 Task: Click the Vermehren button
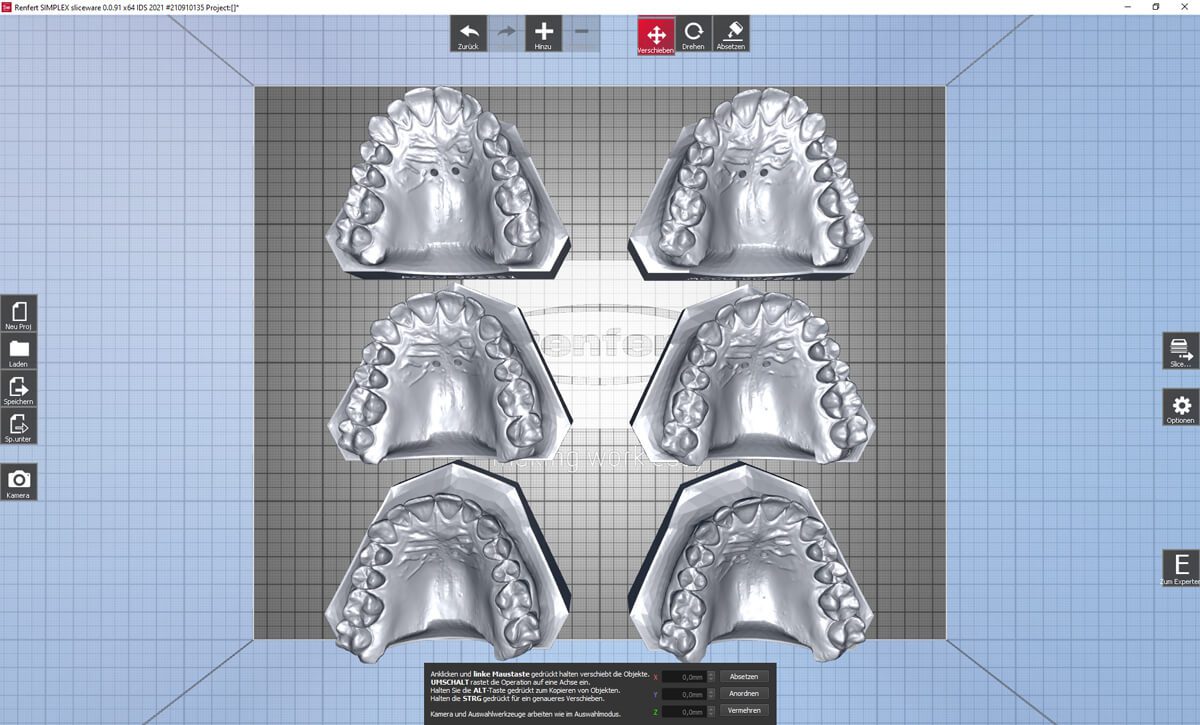[x=744, y=711]
